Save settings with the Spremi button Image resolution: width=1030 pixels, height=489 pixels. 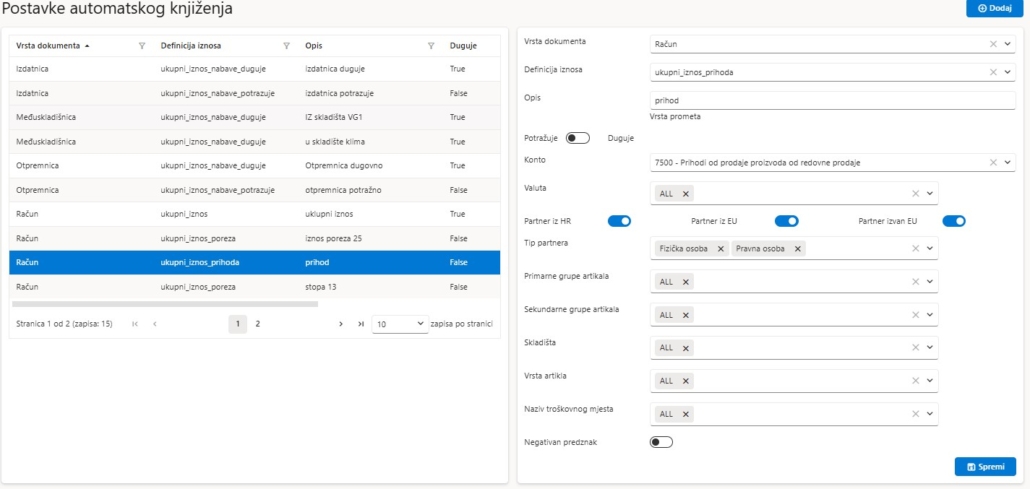pos(985,467)
